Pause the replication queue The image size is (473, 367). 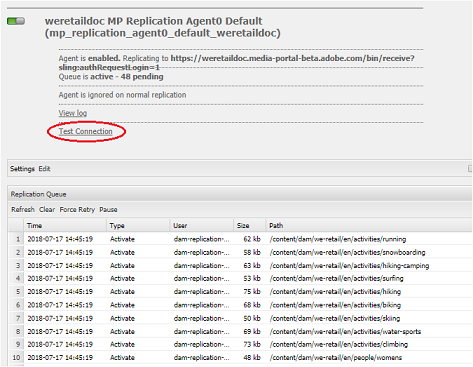coord(108,210)
